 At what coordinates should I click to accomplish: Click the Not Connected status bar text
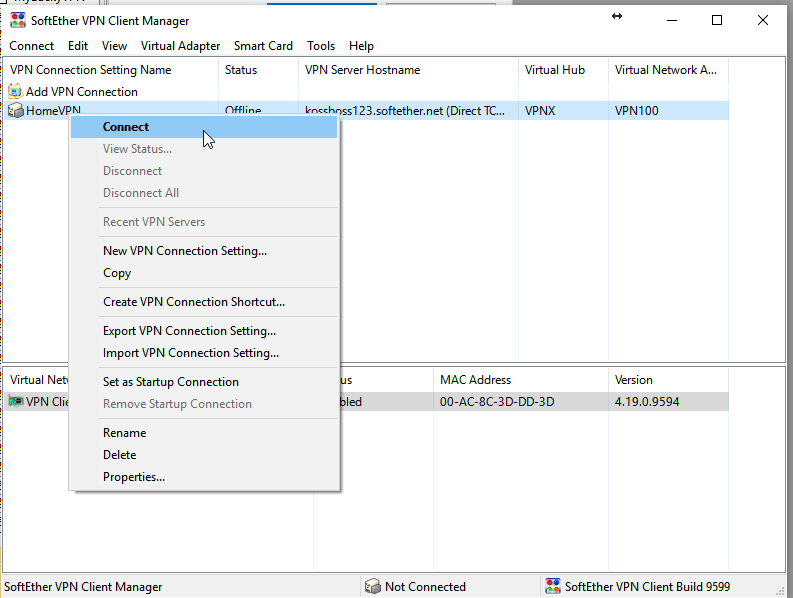point(425,587)
